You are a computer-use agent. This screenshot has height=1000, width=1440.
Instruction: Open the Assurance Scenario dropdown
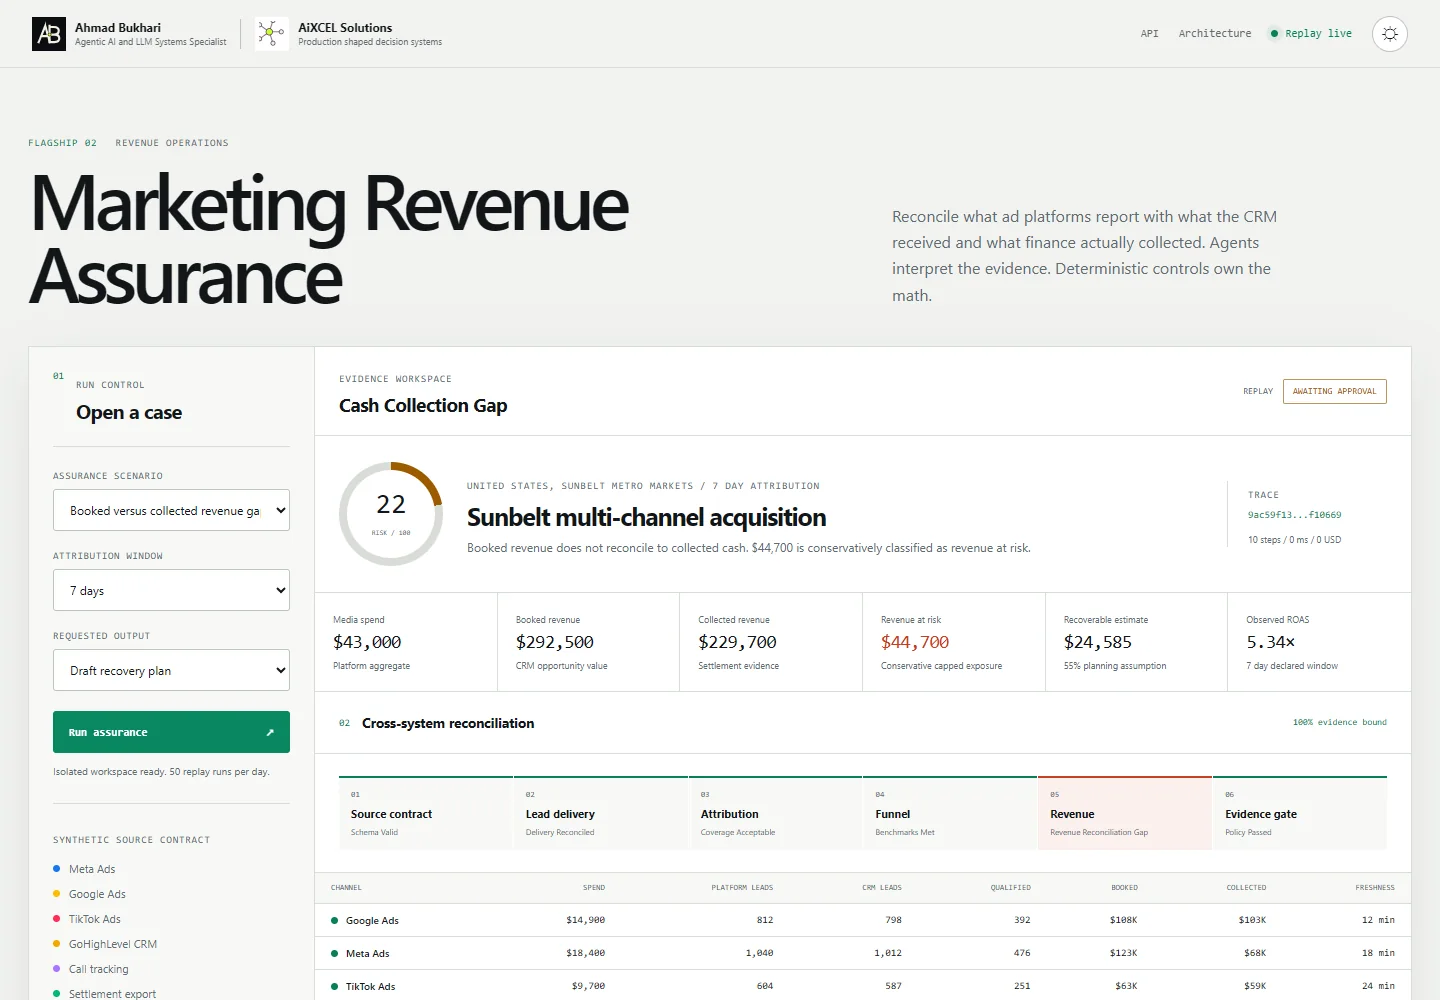[x=171, y=510]
